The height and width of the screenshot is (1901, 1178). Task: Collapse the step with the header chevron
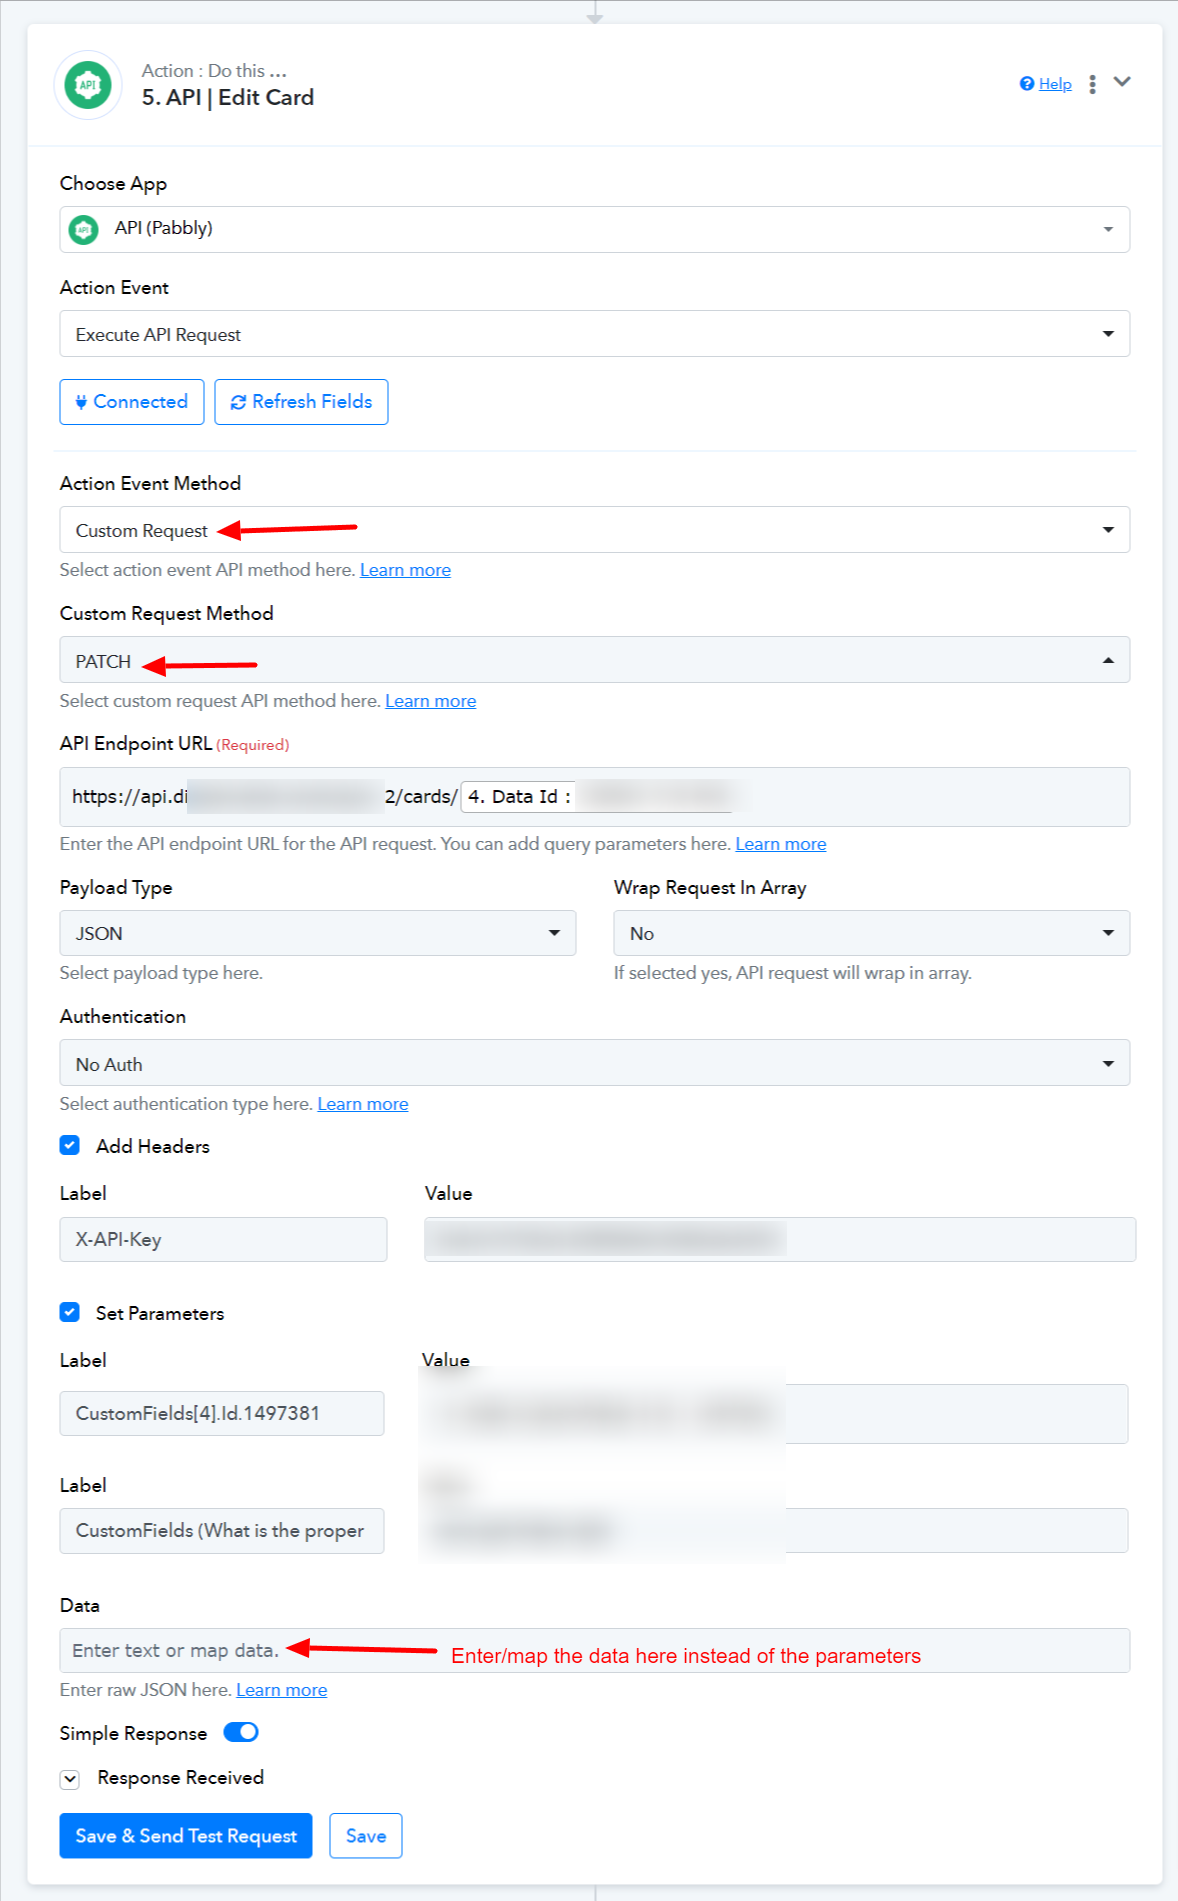point(1122,82)
